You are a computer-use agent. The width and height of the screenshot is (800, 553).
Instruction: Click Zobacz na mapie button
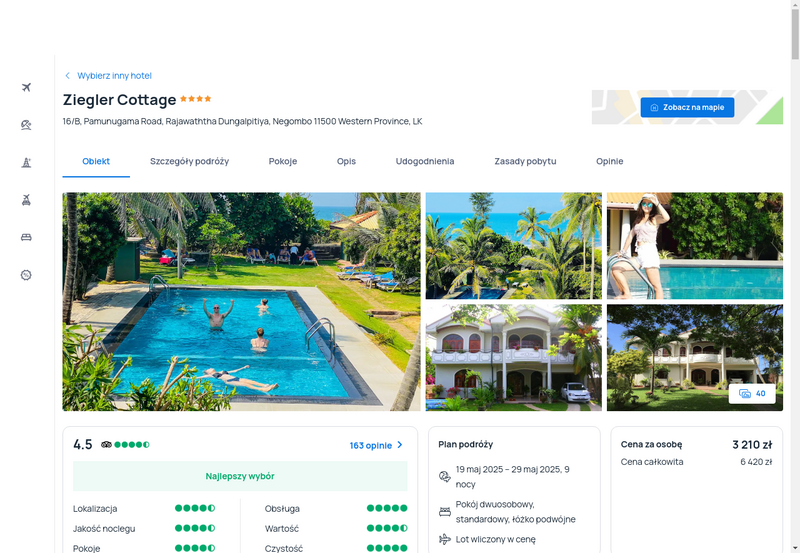tap(687, 108)
